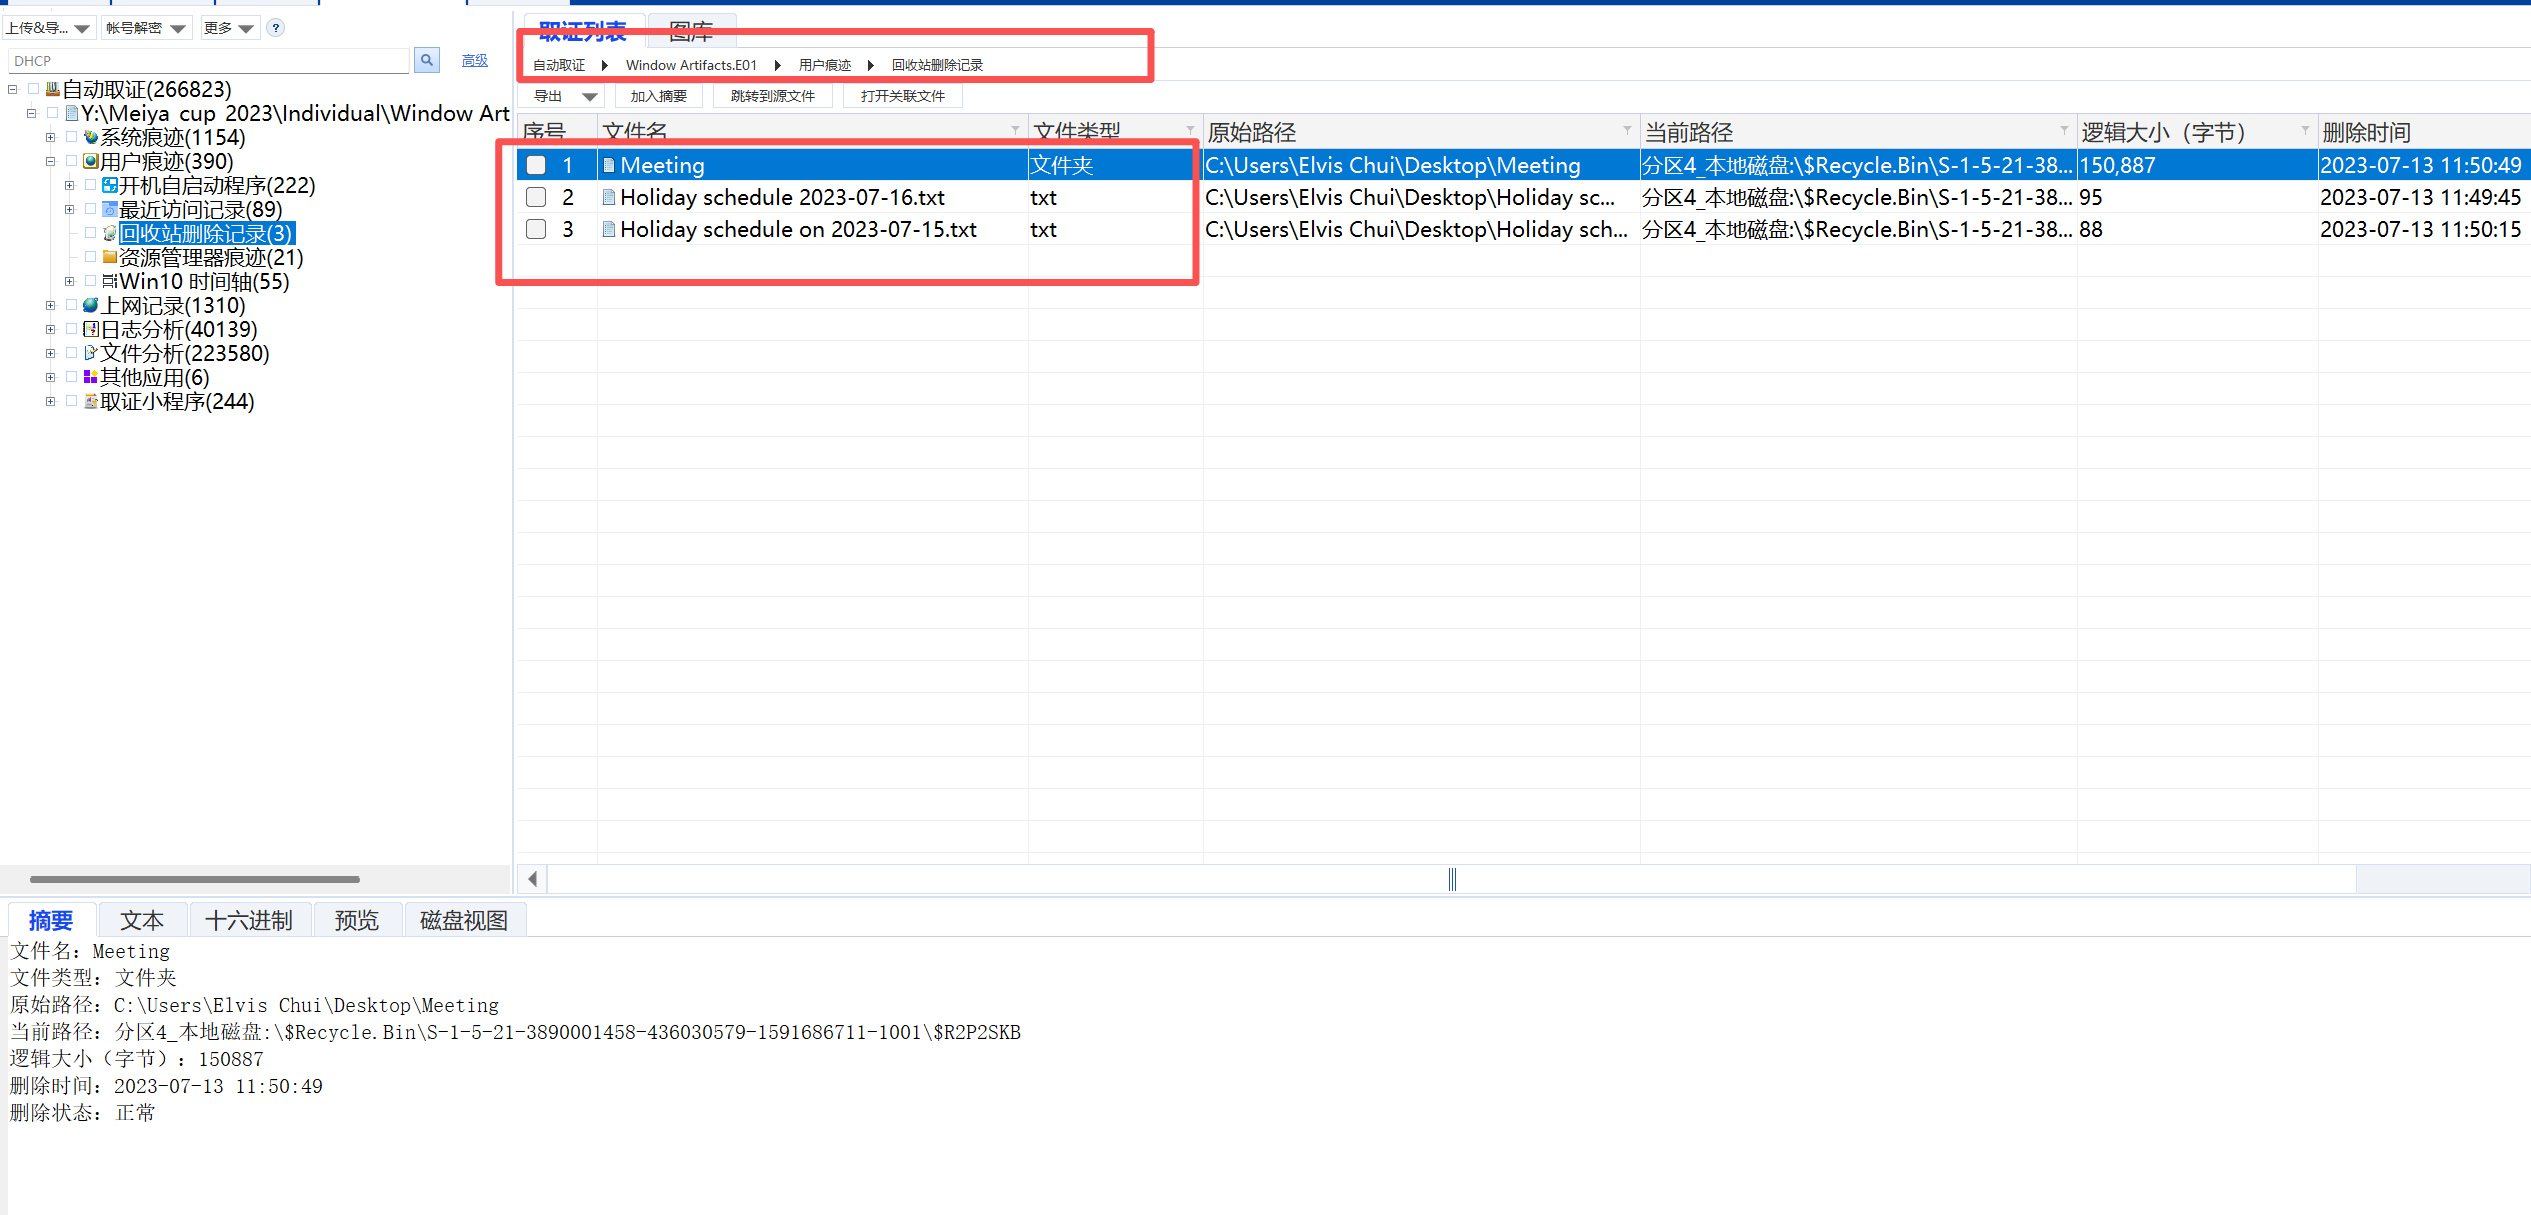Click the file icon beside Meeting row
The height and width of the screenshot is (1215, 2531).
pos(608,166)
